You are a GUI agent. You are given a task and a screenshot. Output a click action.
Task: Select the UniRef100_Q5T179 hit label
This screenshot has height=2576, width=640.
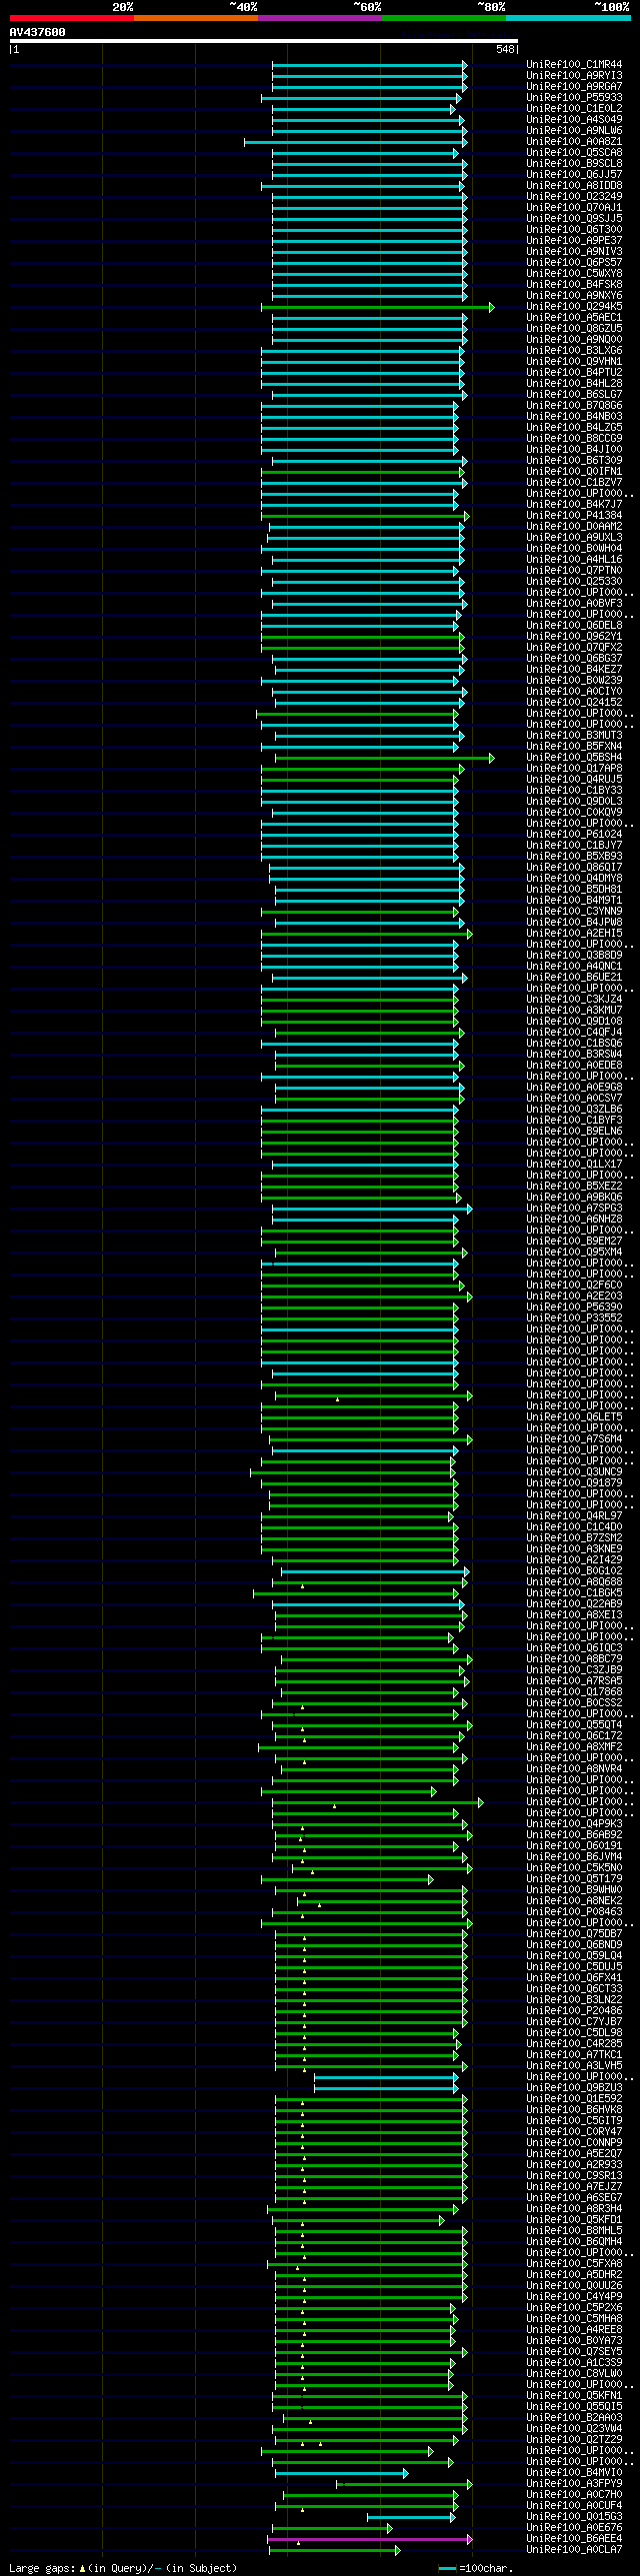coord(574,1880)
